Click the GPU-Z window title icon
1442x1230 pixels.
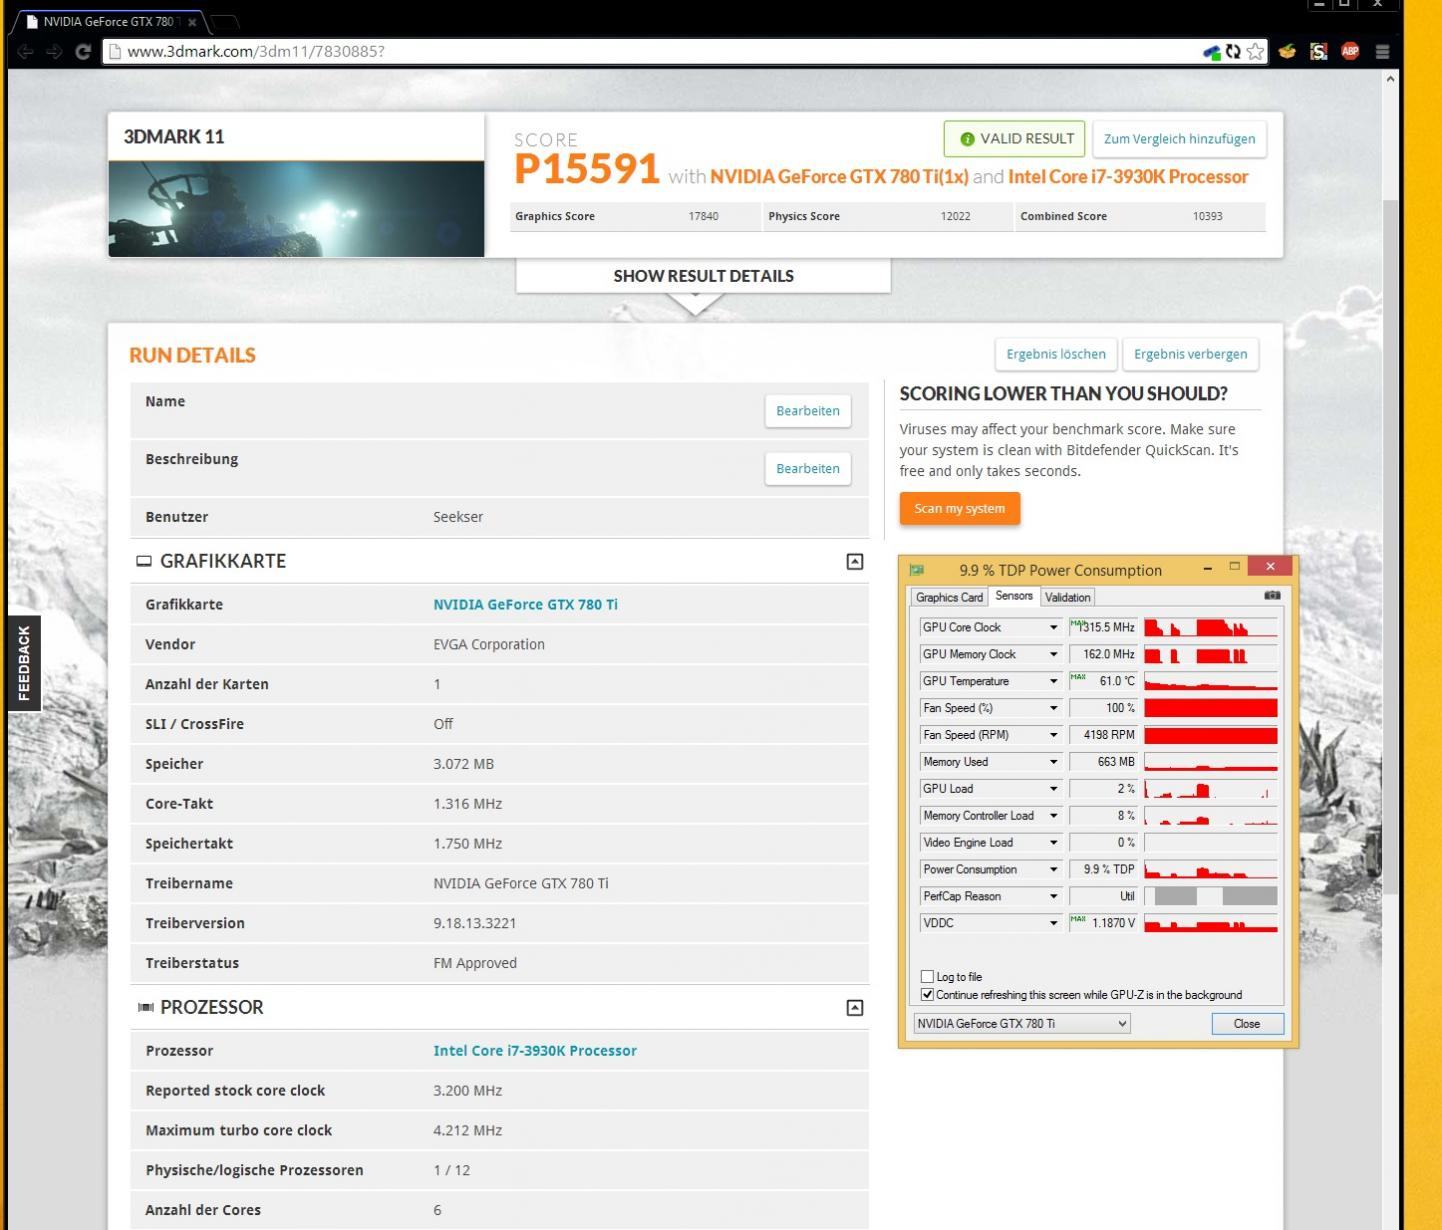coord(917,570)
